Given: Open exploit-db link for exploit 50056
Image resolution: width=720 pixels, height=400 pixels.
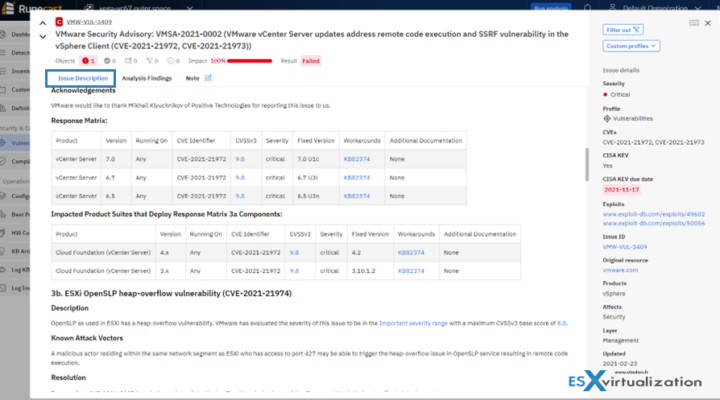Looking at the screenshot, I should pos(653,223).
